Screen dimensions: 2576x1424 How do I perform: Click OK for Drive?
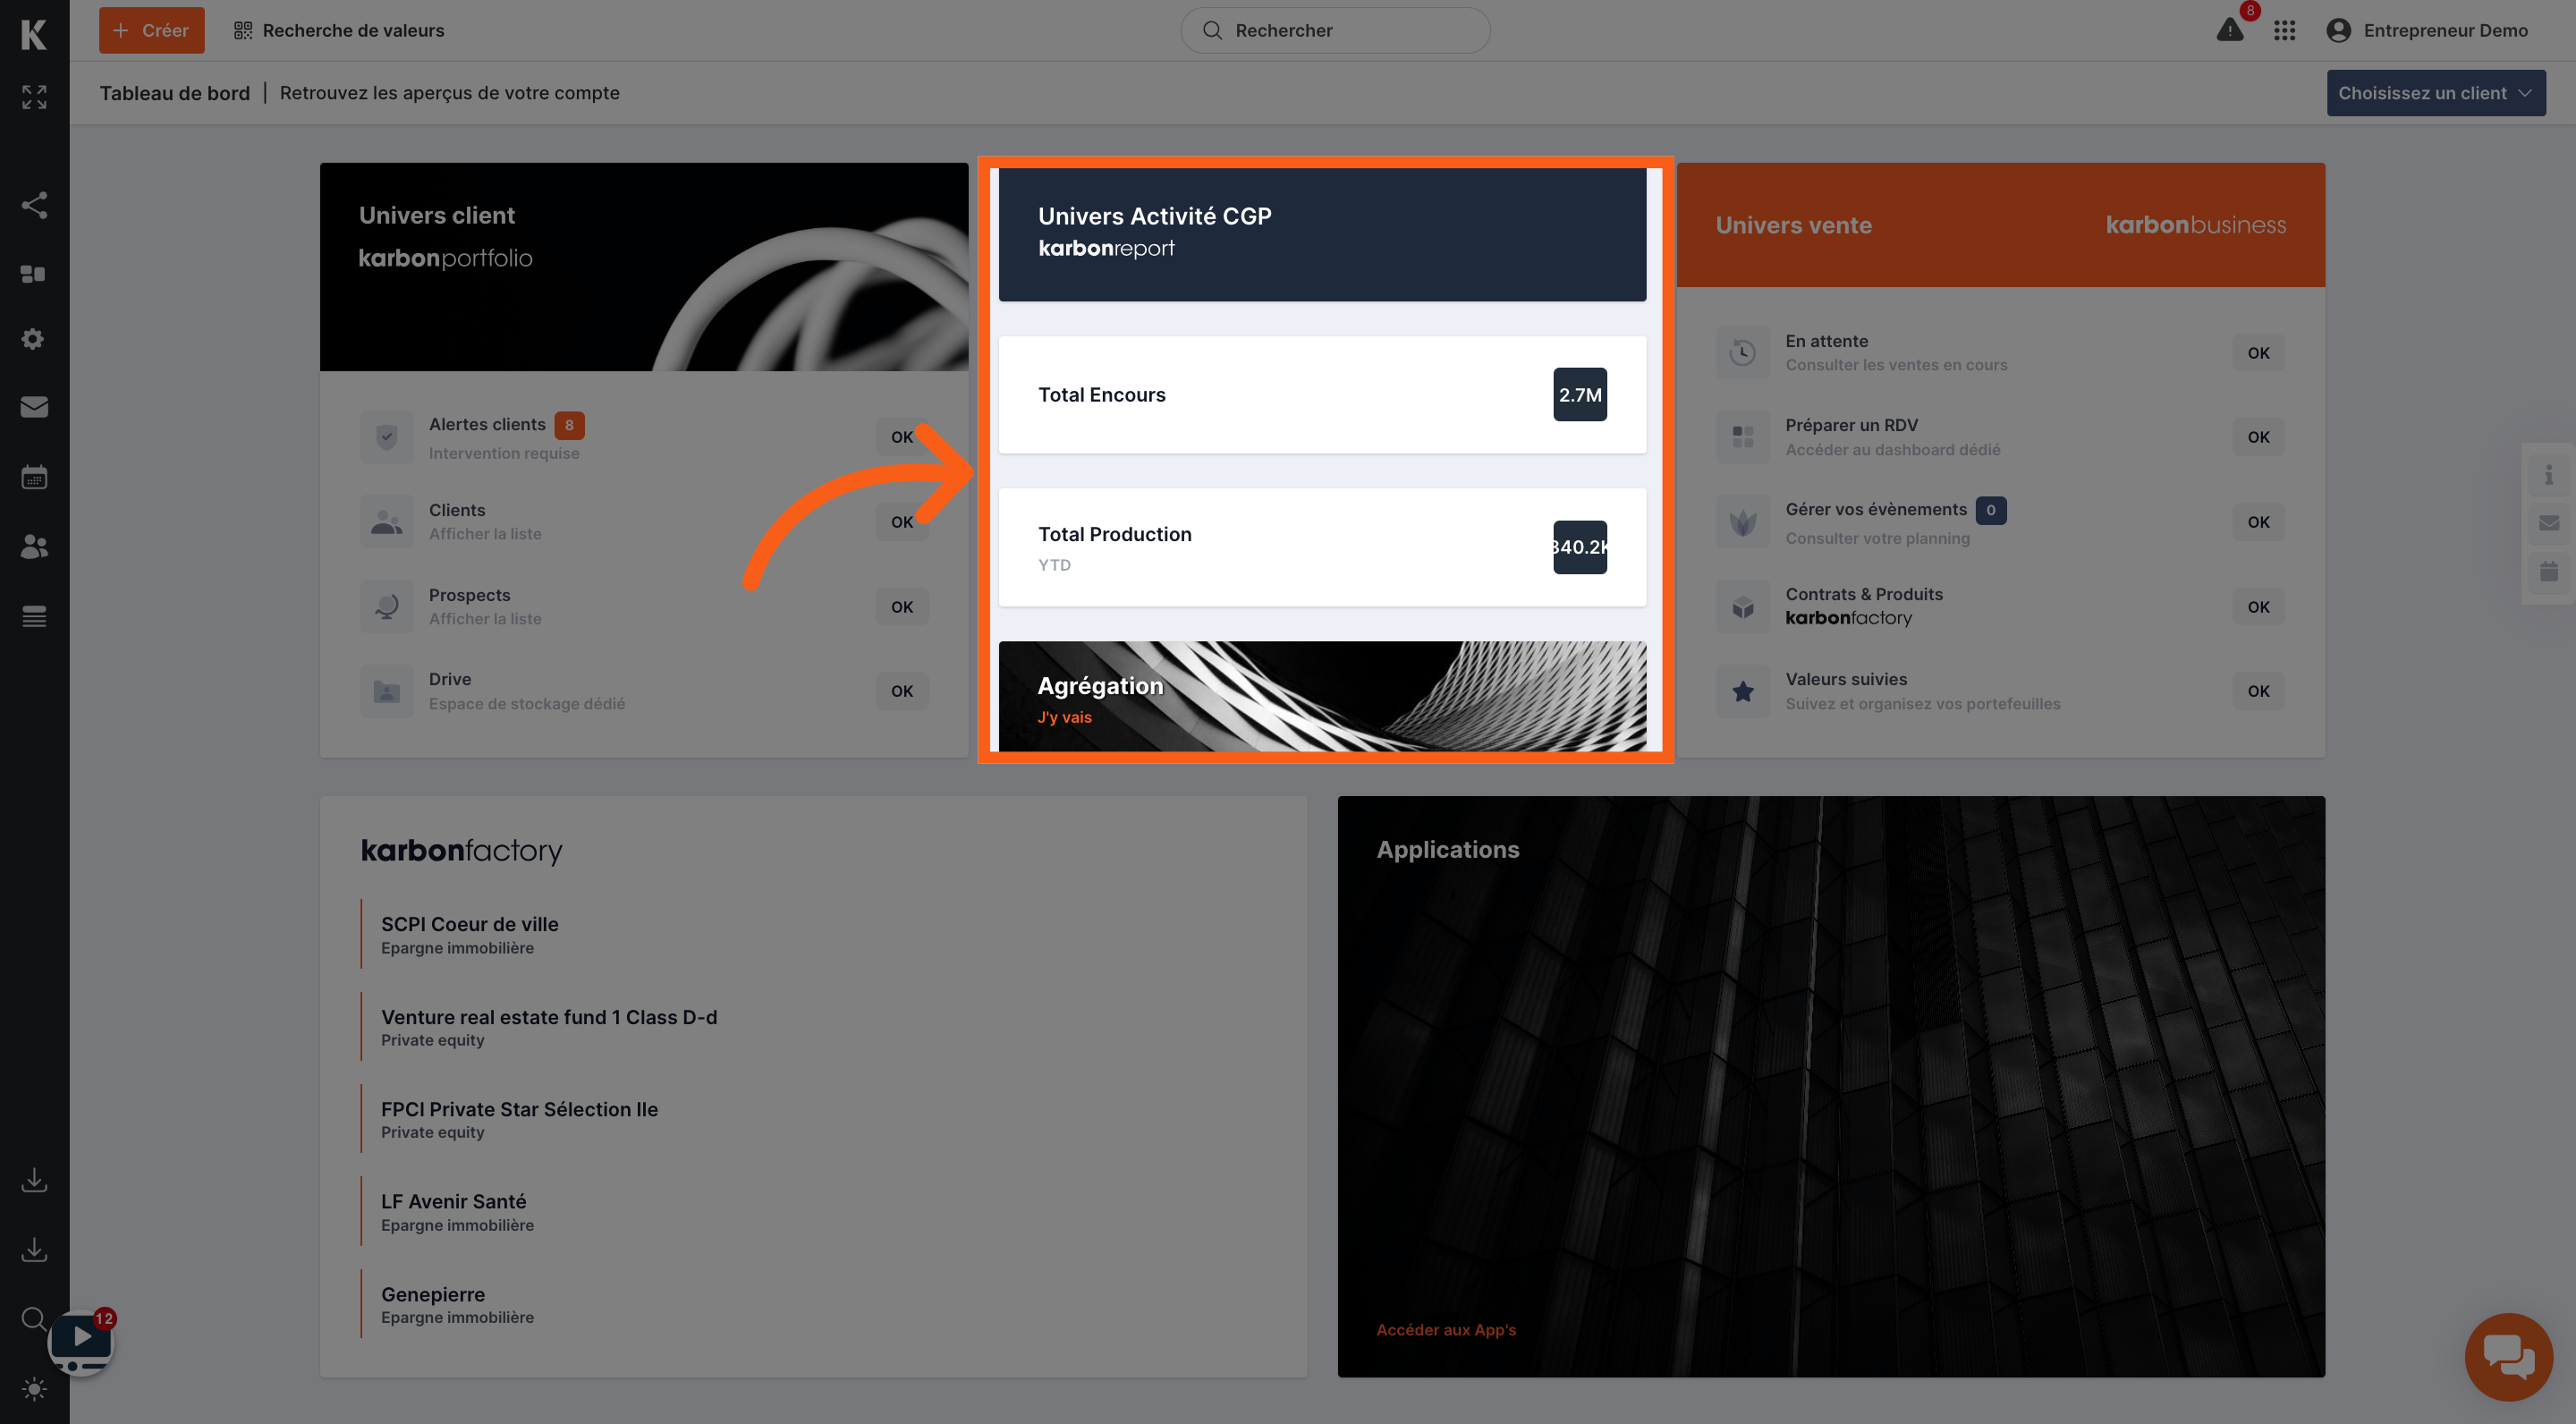point(902,691)
